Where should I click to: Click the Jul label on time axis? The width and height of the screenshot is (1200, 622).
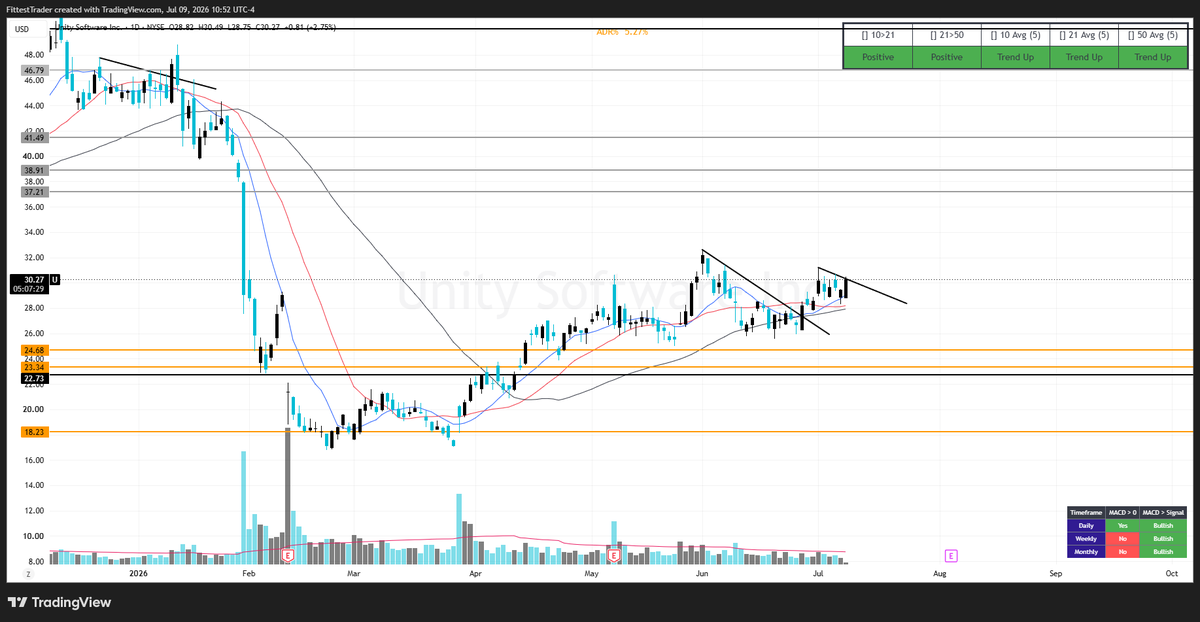[818, 574]
